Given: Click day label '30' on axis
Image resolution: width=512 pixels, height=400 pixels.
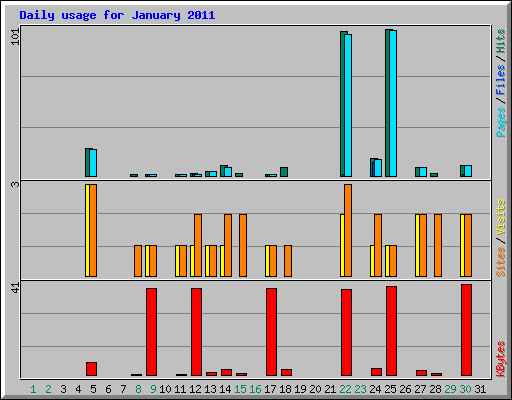Looking at the screenshot, I should pos(465,389).
